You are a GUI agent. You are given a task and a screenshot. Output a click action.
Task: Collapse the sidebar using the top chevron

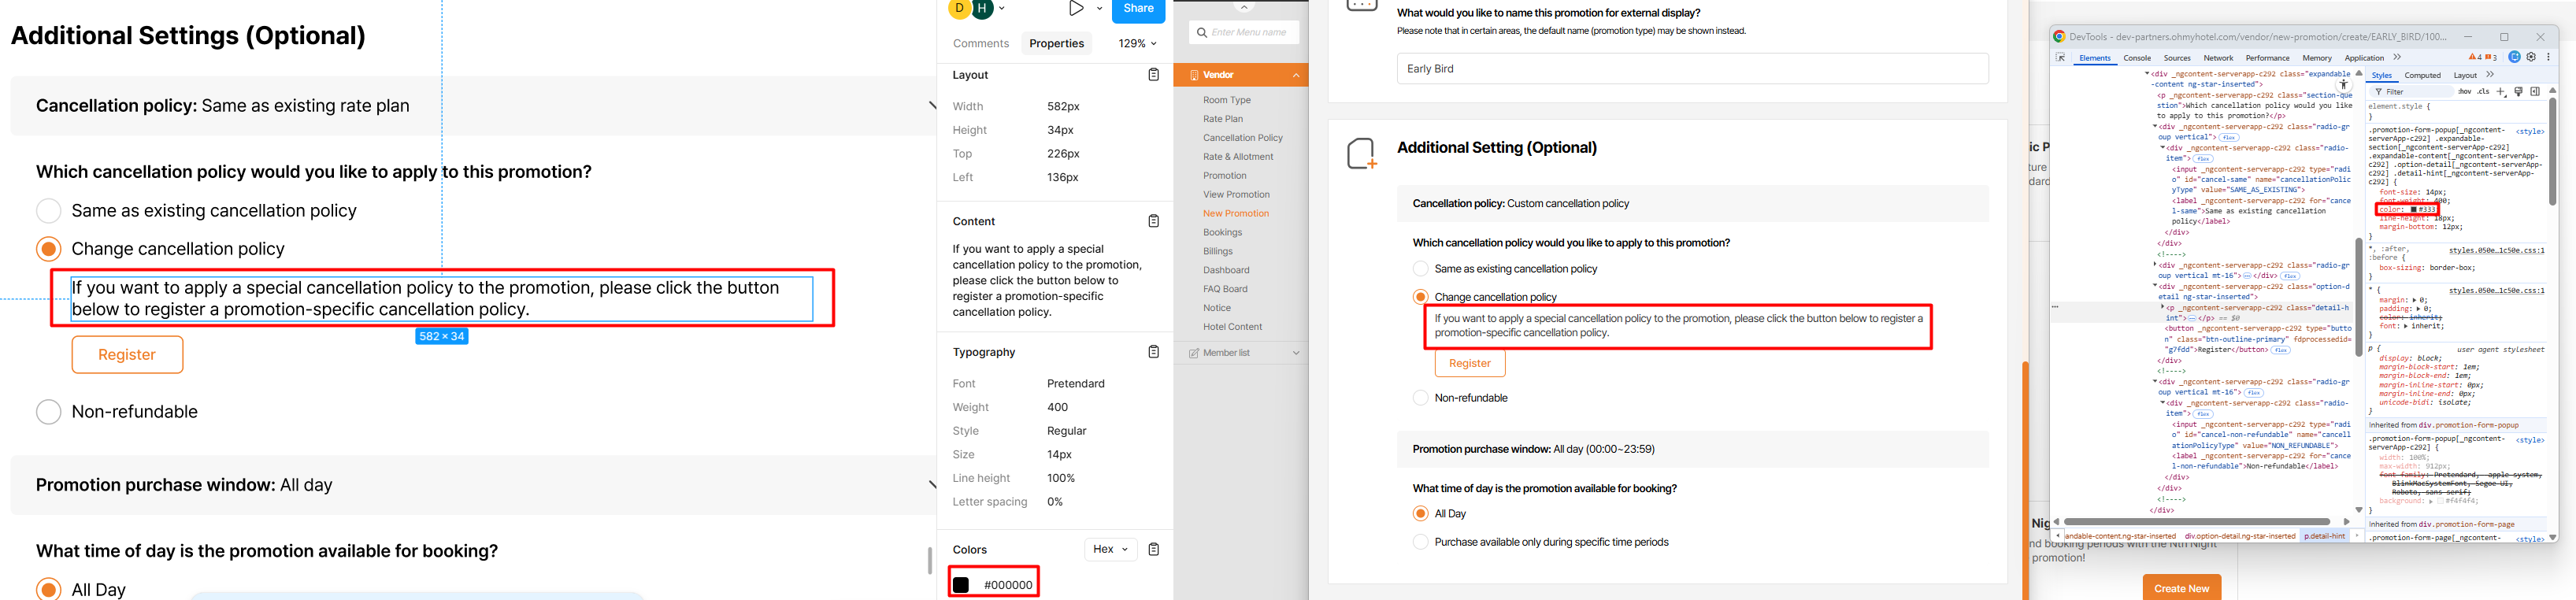[x=1244, y=7]
